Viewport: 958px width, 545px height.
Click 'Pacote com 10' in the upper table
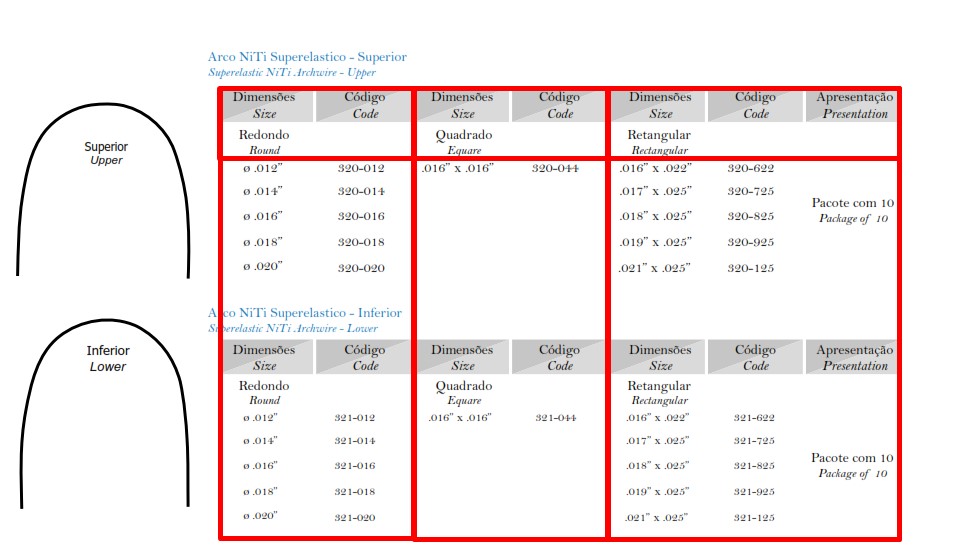(852, 203)
